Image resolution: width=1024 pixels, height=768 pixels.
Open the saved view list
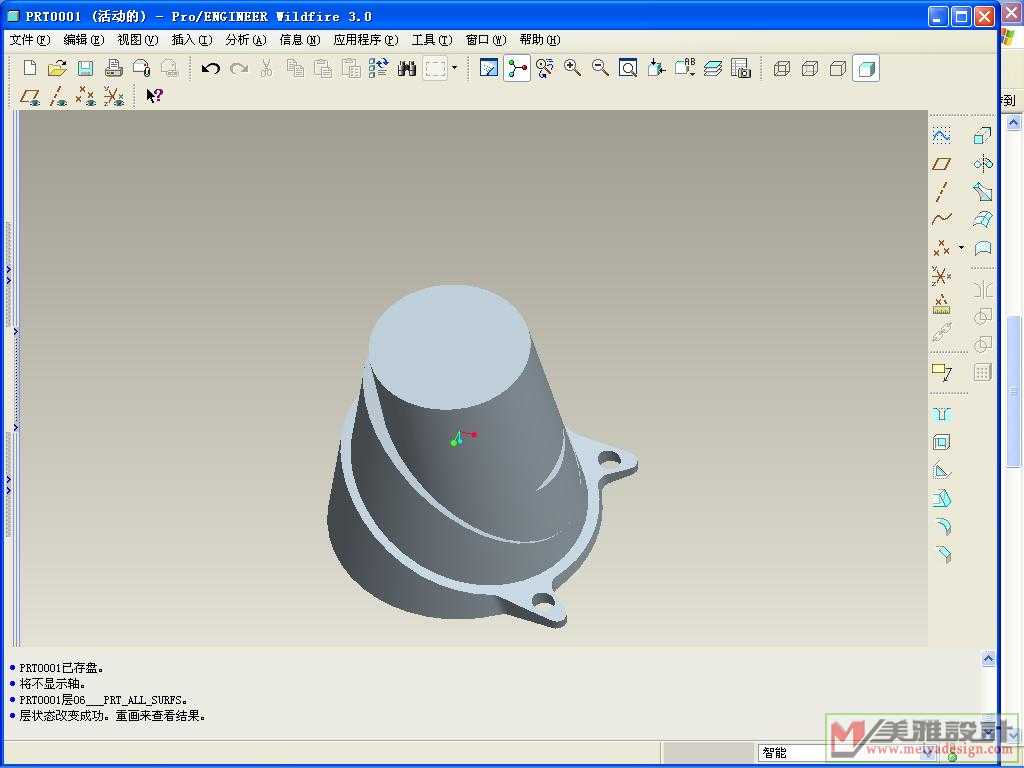pos(684,68)
